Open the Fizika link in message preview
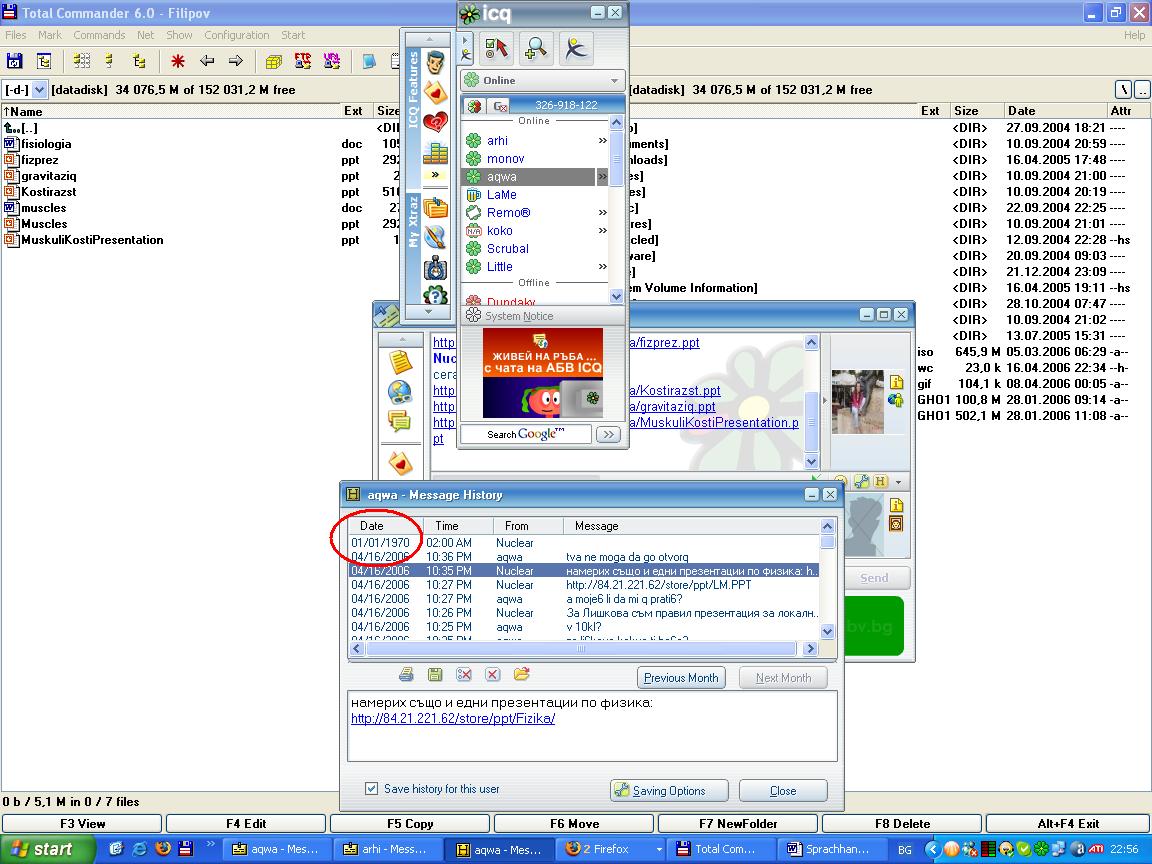 tap(453, 719)
